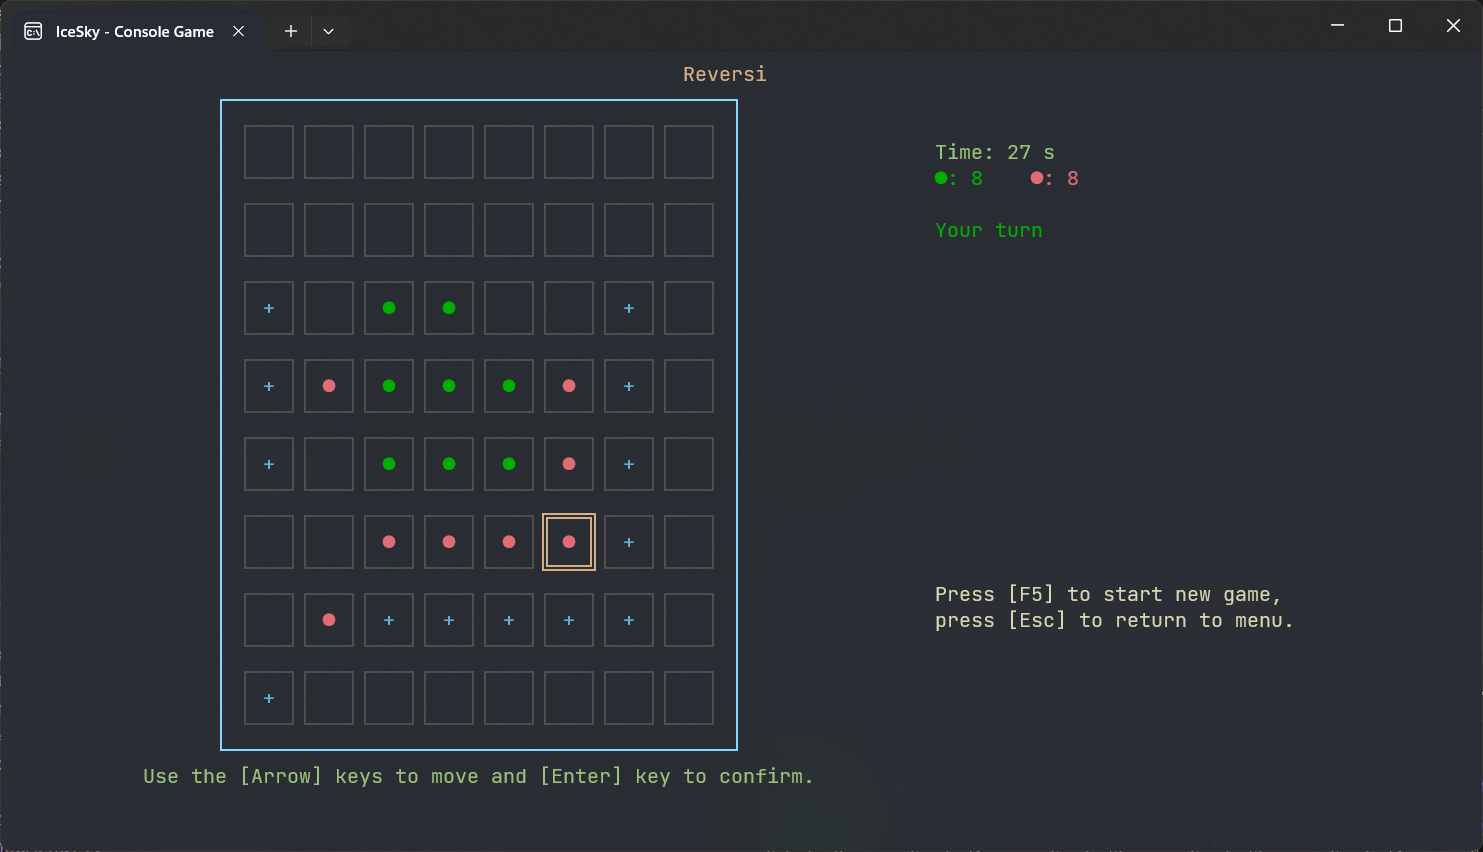The image size is (1483, 852).
Task: Click the highlighted red piece with the cursor frame
Action: tap(569, 542)
